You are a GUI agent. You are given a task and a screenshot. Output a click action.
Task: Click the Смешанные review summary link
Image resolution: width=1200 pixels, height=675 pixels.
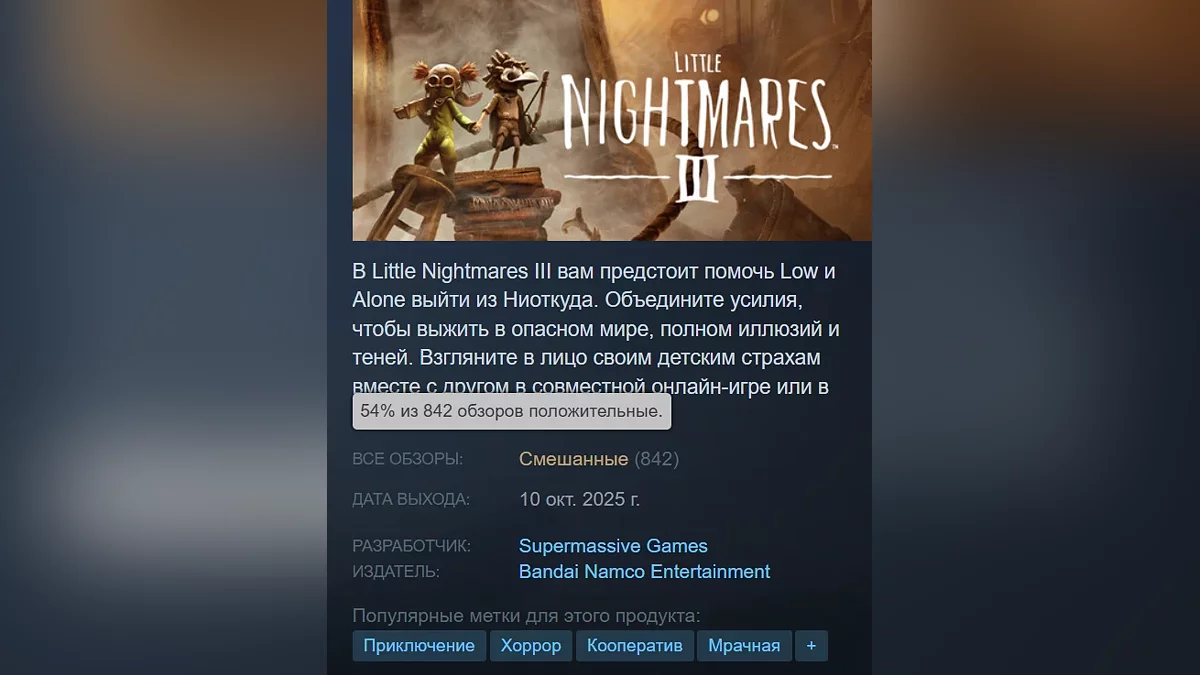click(573, 459)
